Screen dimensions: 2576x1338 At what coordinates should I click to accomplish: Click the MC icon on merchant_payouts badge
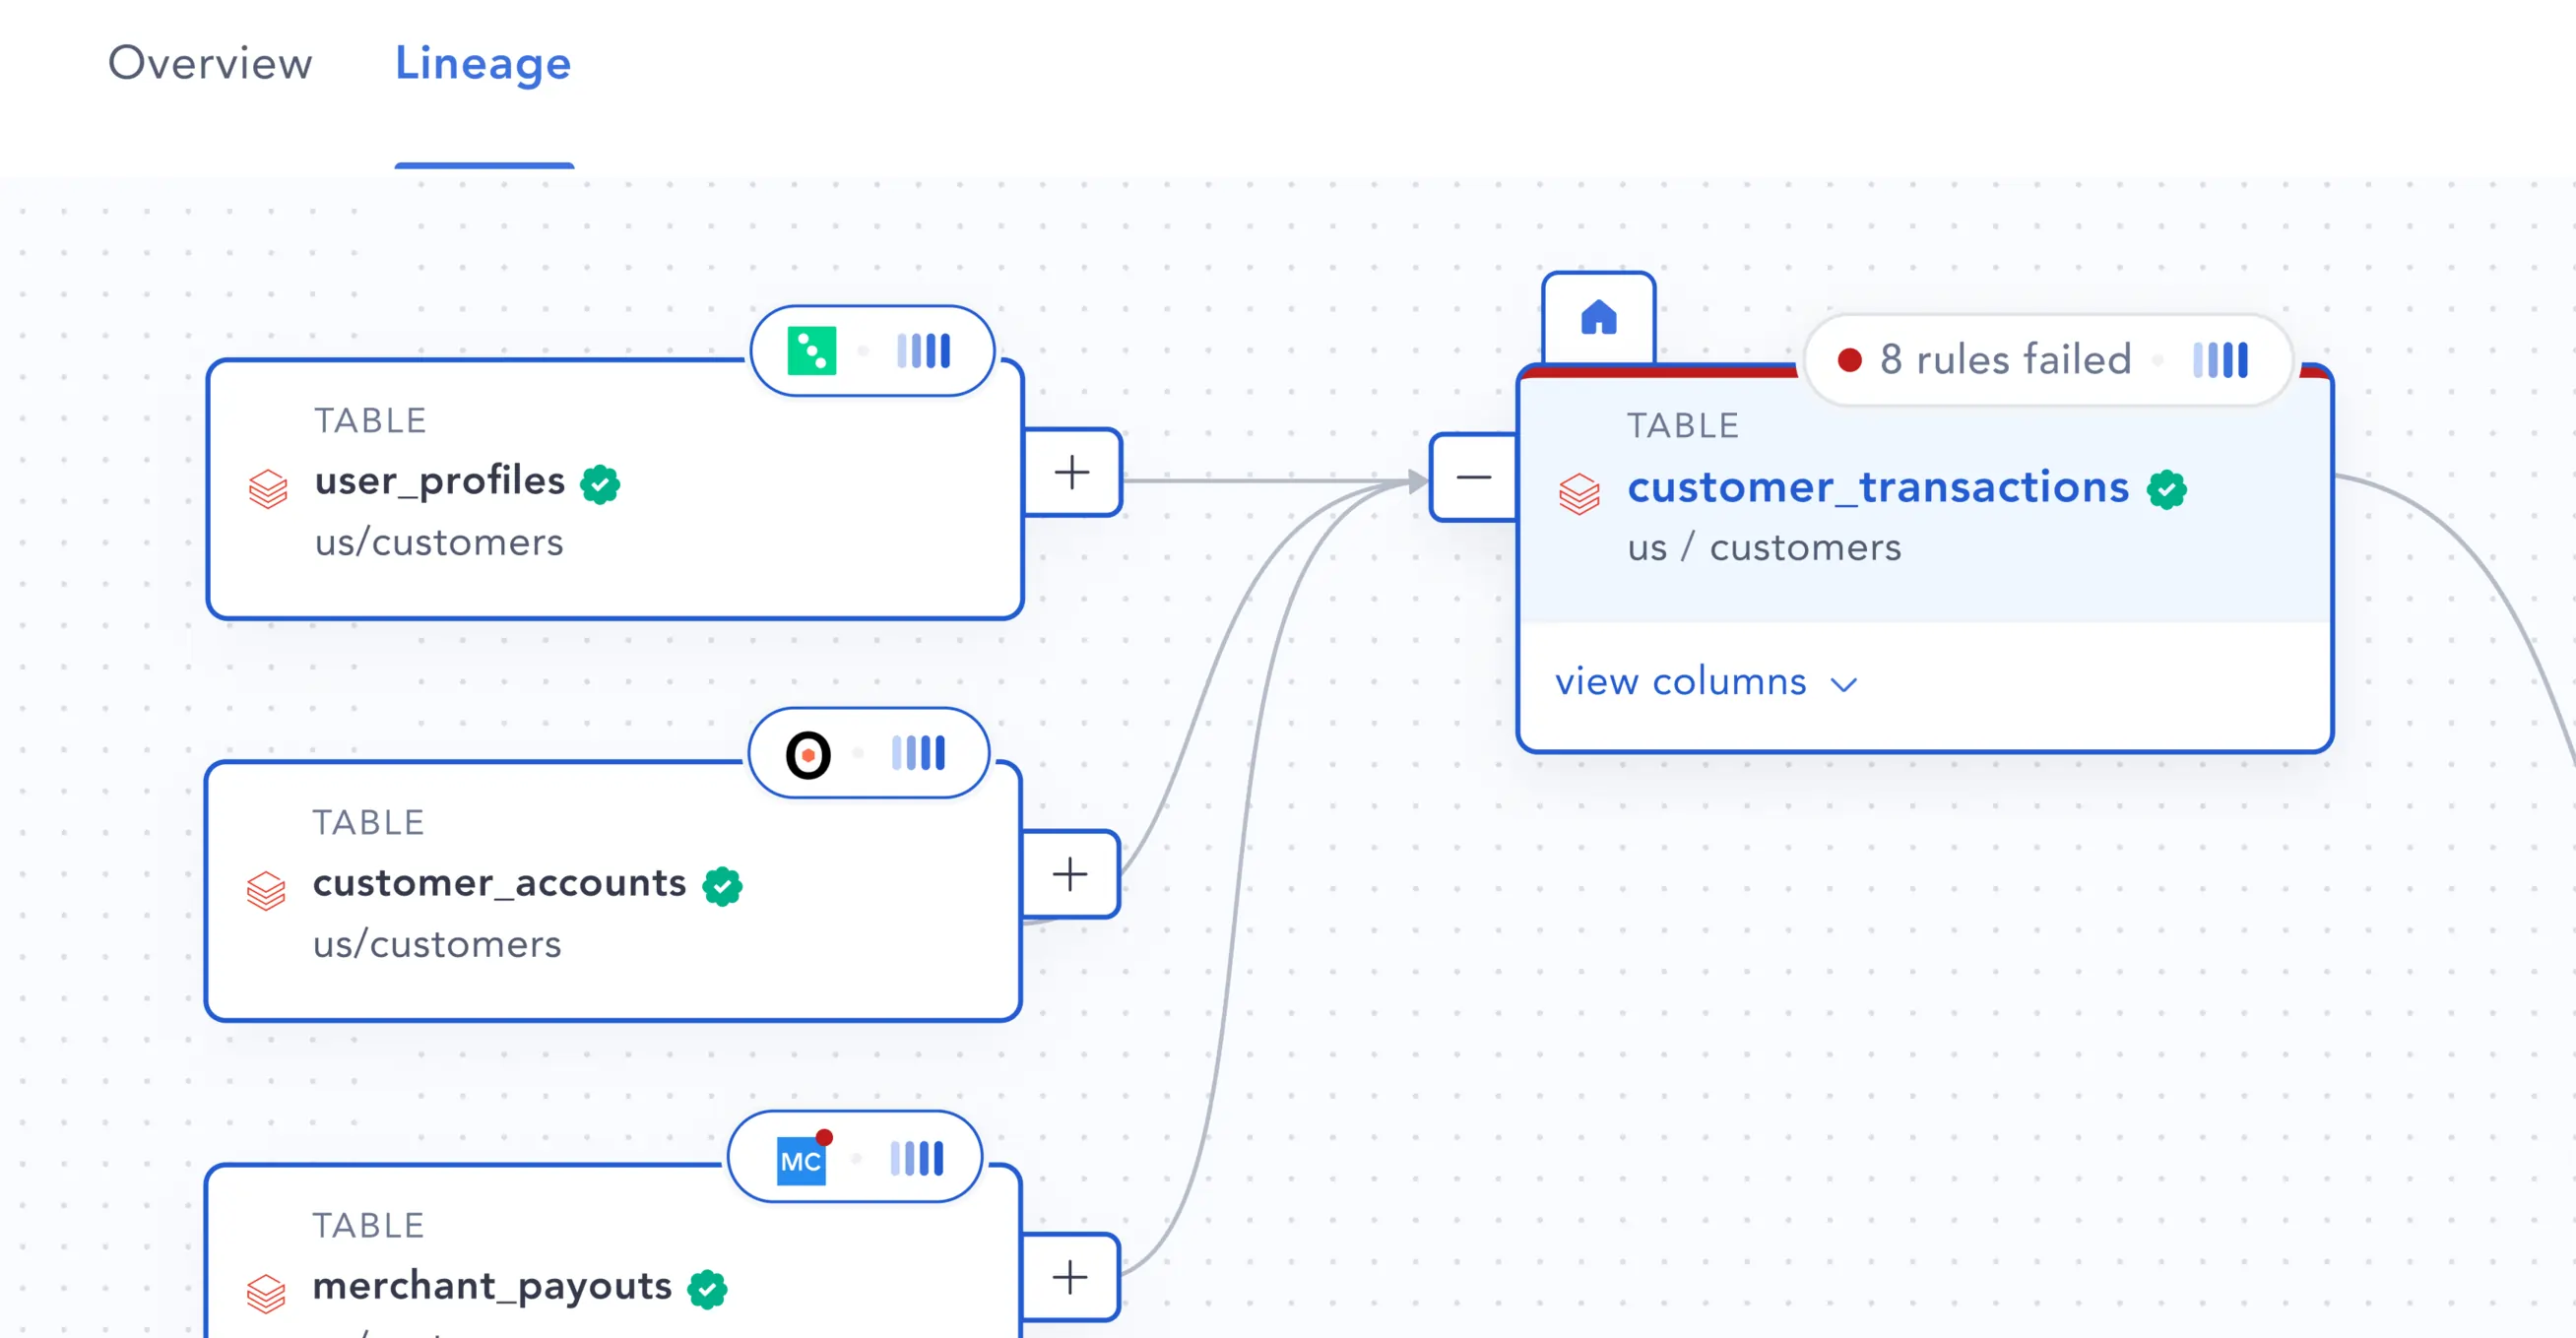801,1160
